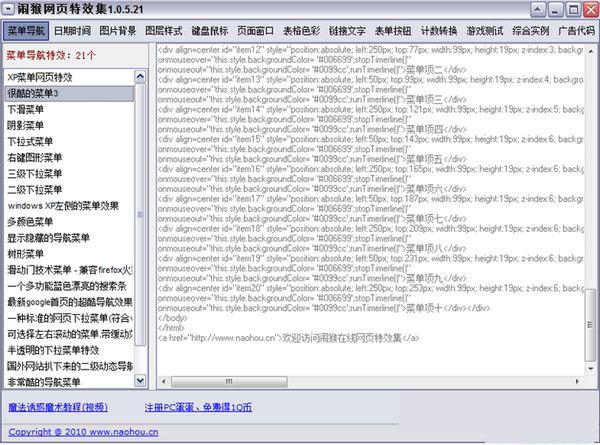Pick the 树形菜单 item
The image size is (600, 445).
(x=69, y=254)
